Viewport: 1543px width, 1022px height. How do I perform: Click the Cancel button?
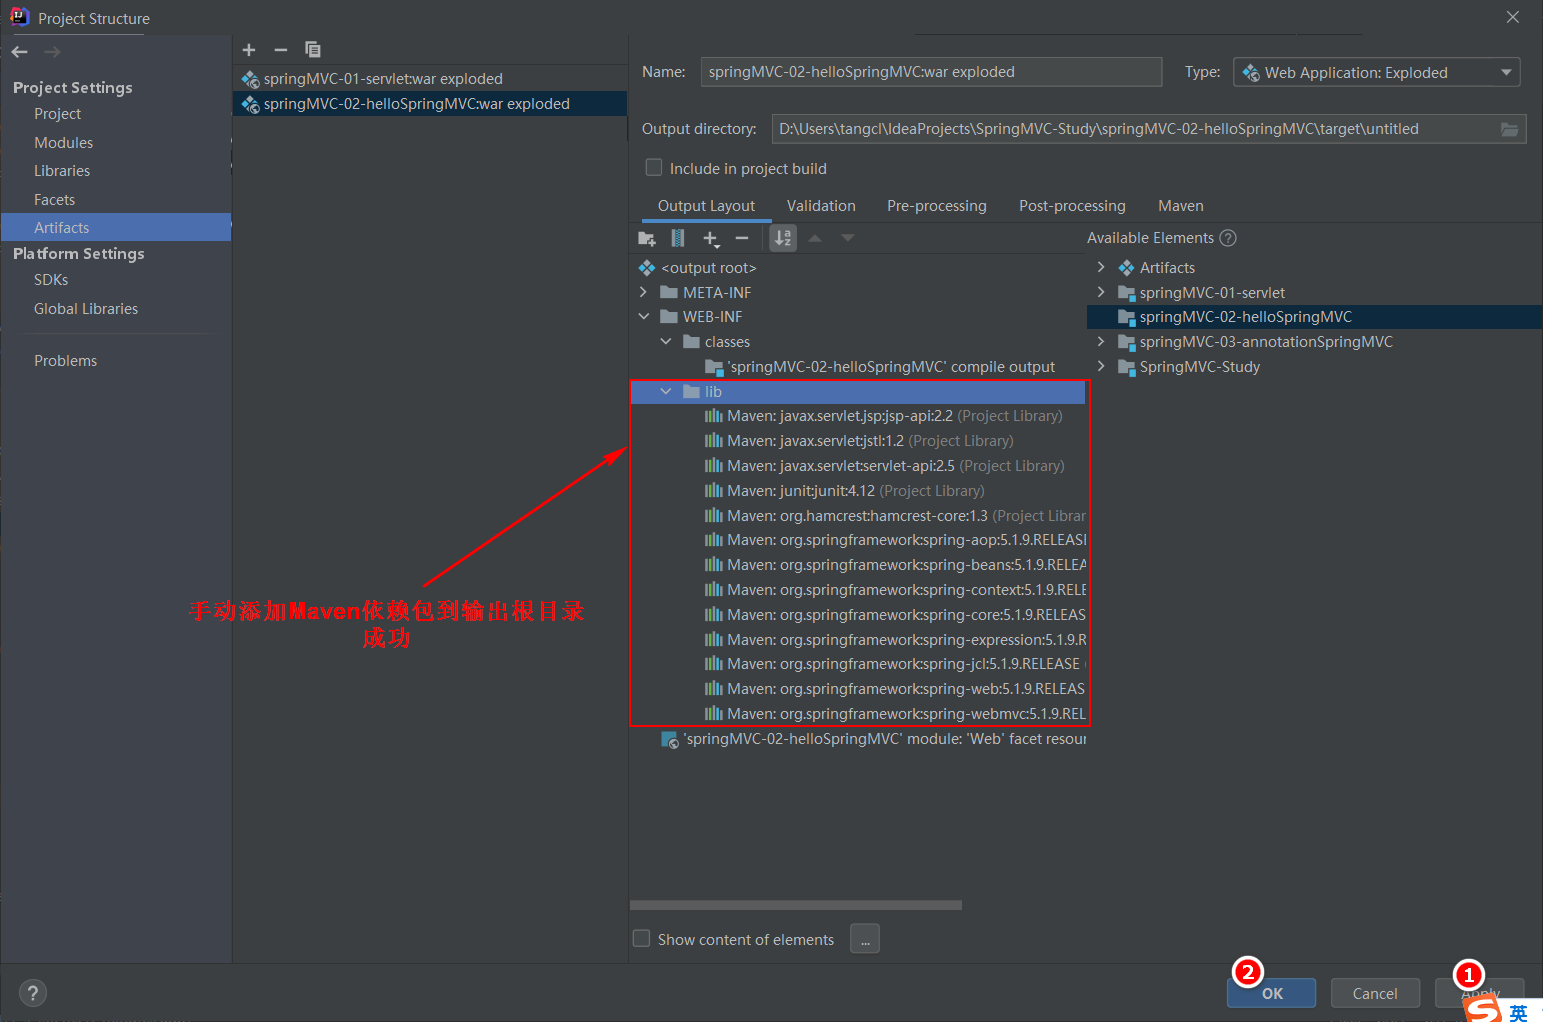1375,993
